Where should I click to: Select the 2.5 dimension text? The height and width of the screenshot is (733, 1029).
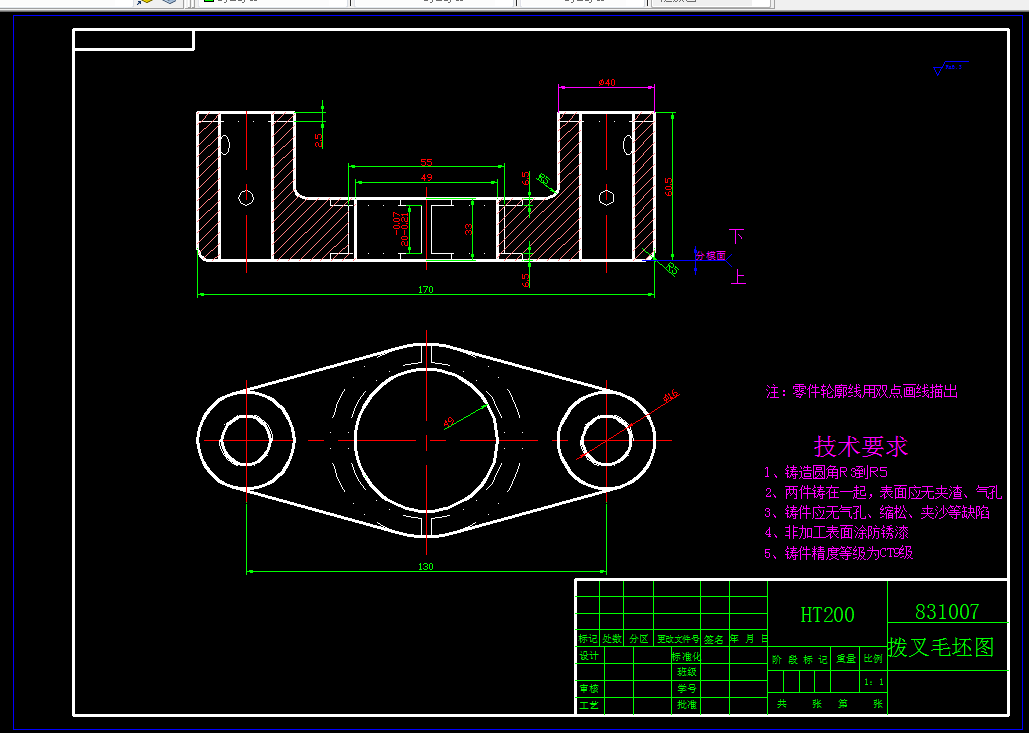318,140
